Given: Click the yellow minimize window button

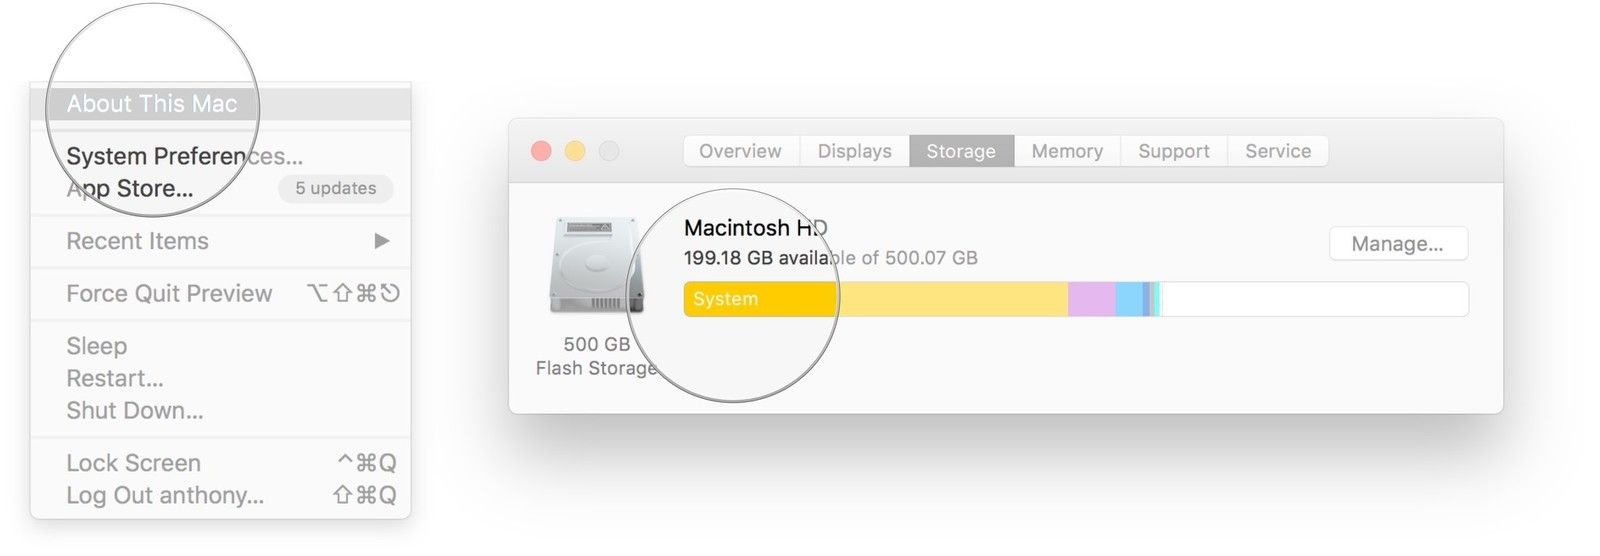Looking at the screenshot, I should pyautogui.click(x=575, y=151).
